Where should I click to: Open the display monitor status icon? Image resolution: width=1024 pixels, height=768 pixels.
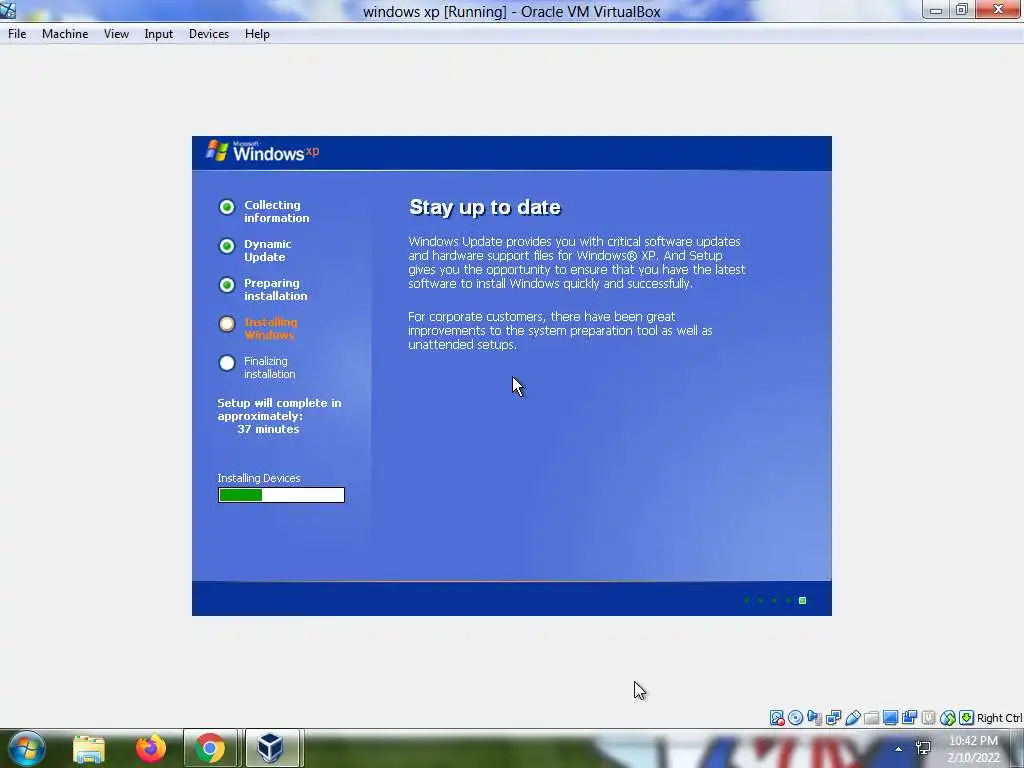[890, 718]
